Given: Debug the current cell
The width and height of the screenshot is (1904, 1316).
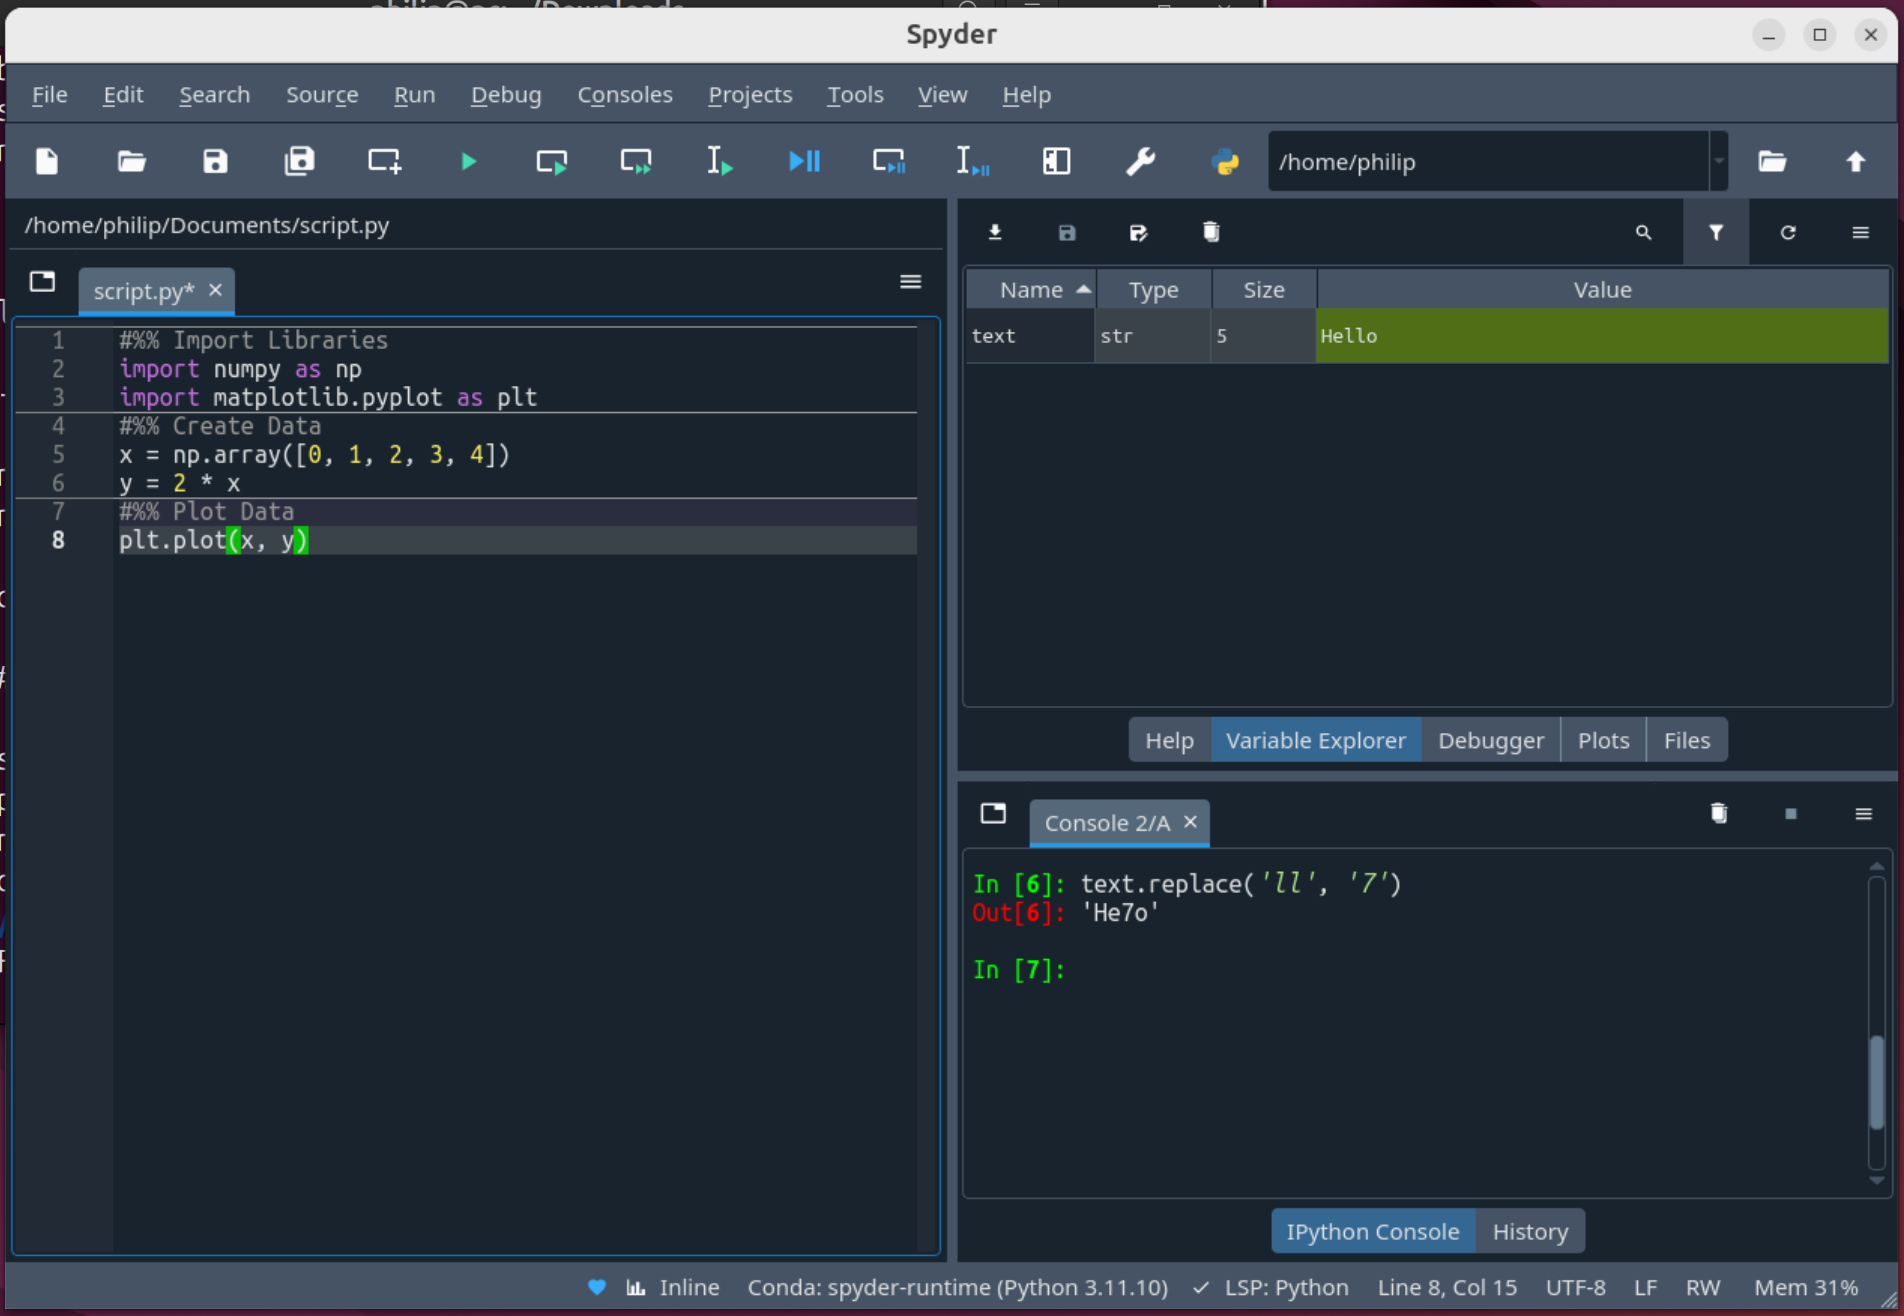Looking at the screenshot, I should 888,161.
